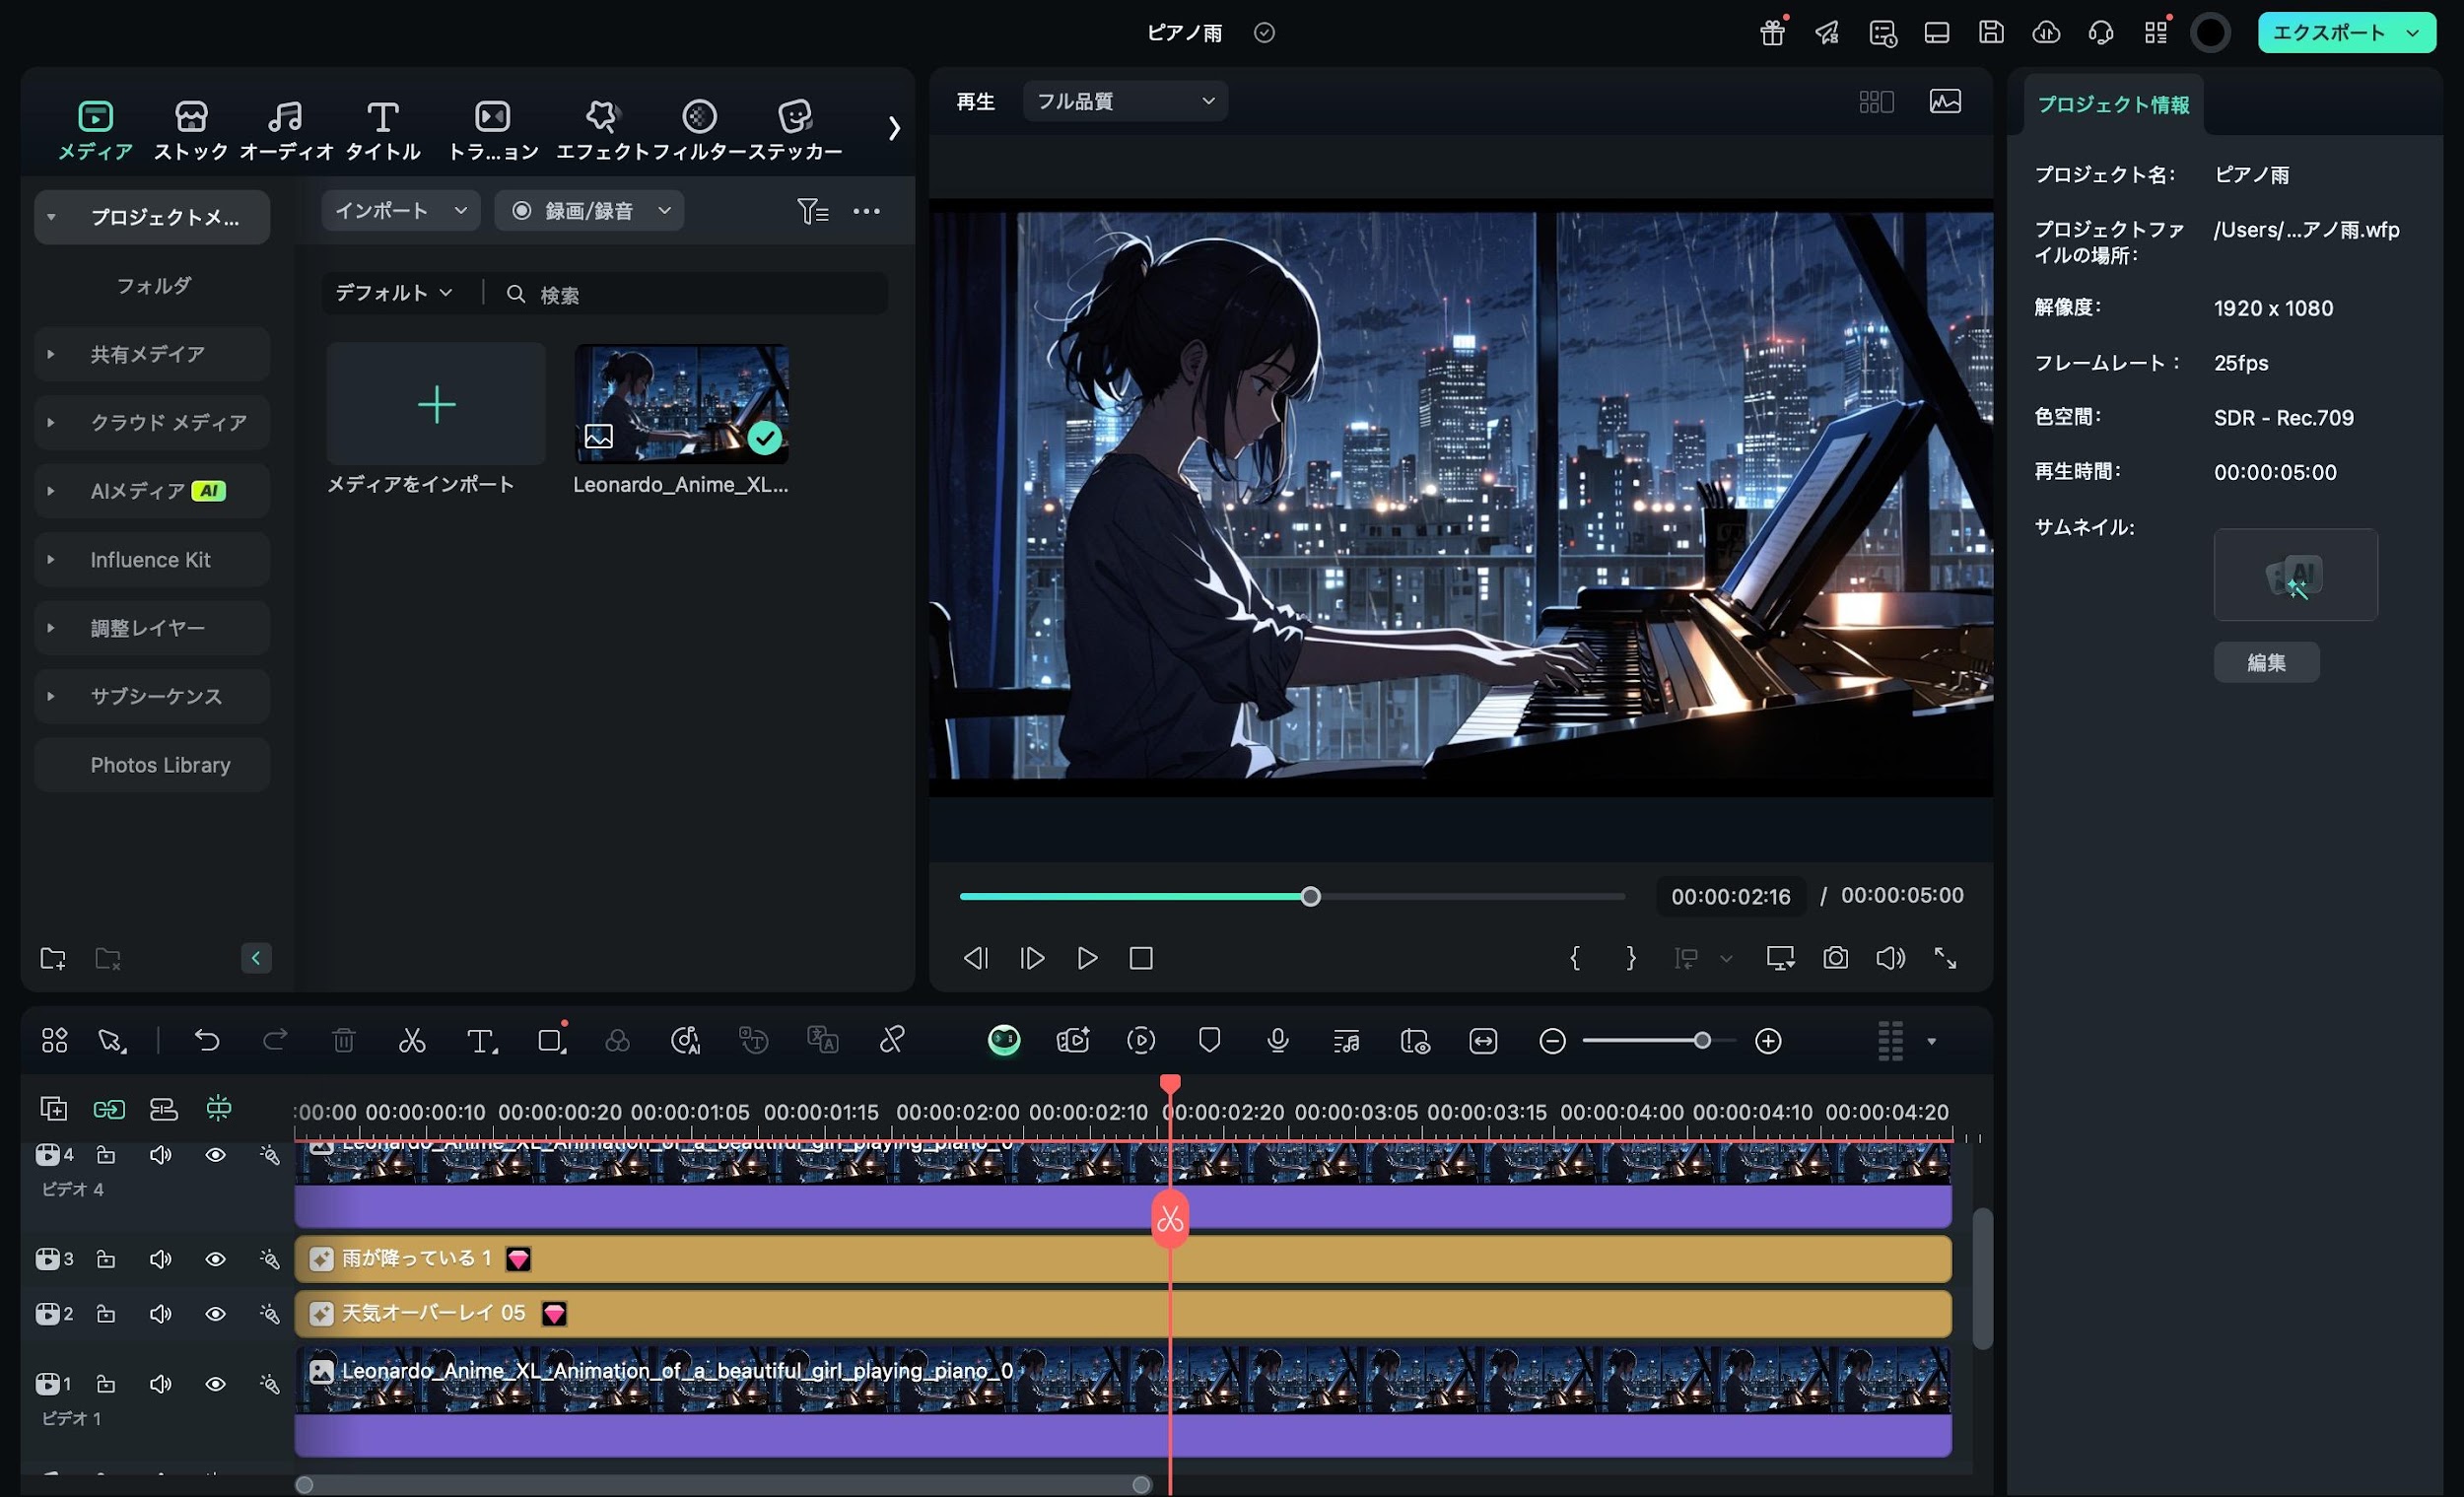Open the フル品質 playback quality dropdown

point(1124,100)
